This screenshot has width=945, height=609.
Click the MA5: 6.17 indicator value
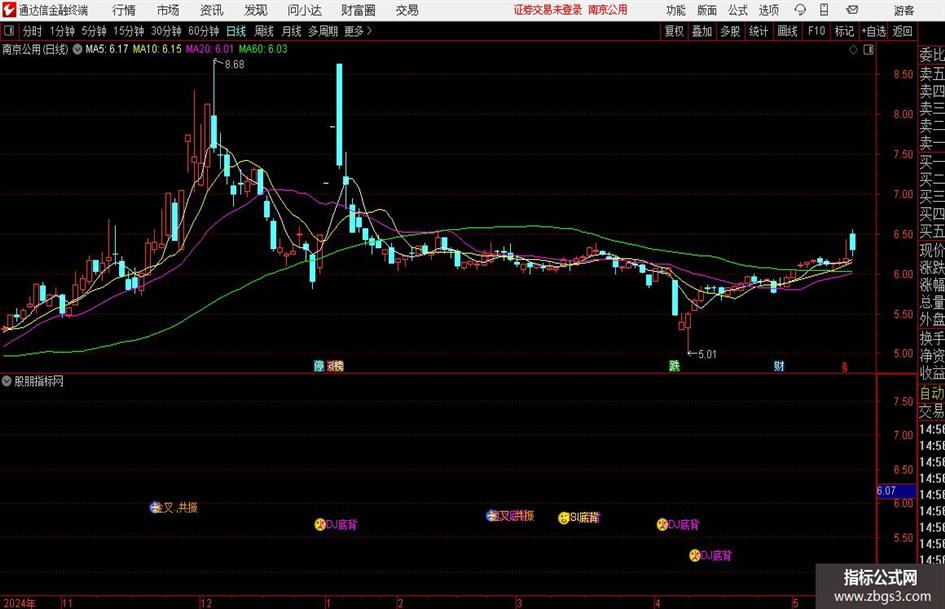[107, 49]
